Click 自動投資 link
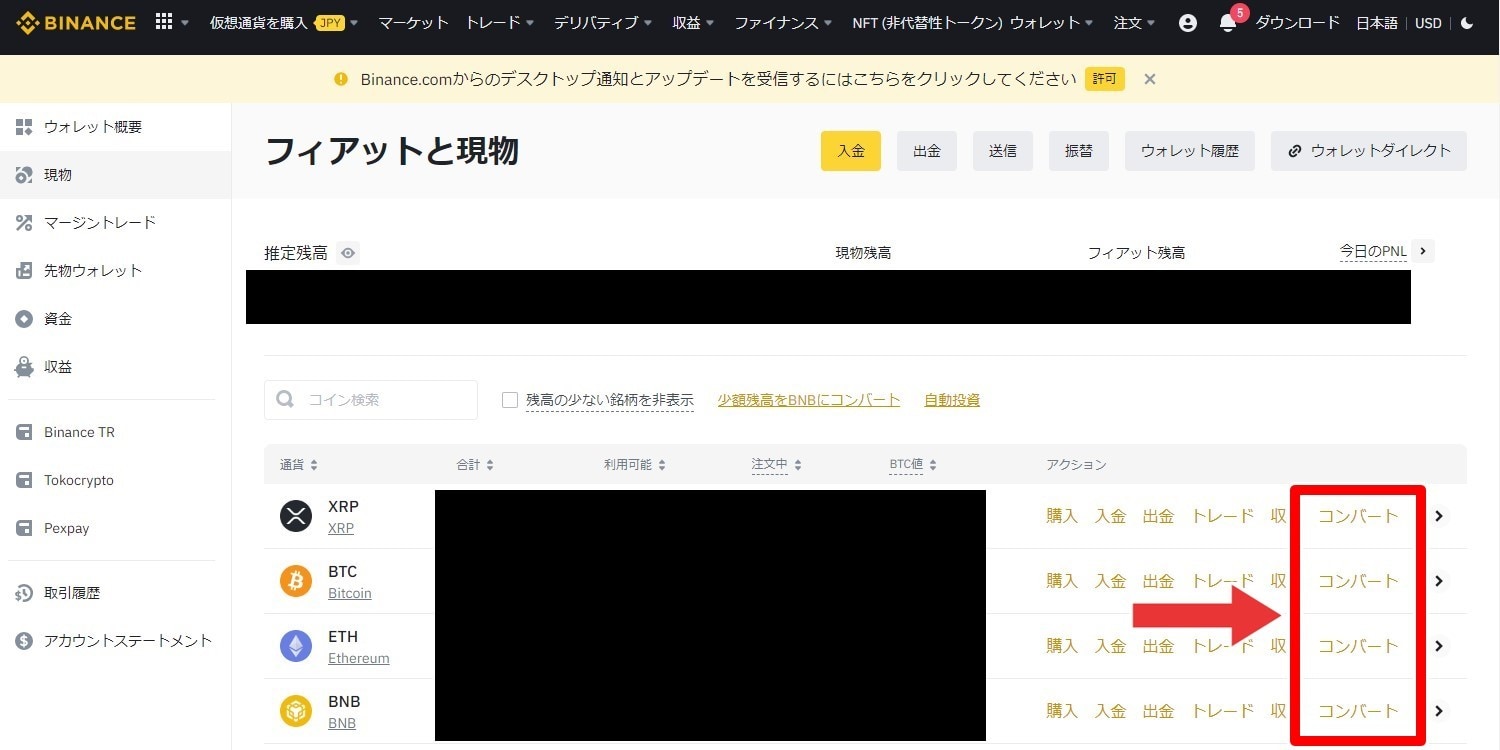The width and height of the screenshot is (1500, 750). [952, 400]
